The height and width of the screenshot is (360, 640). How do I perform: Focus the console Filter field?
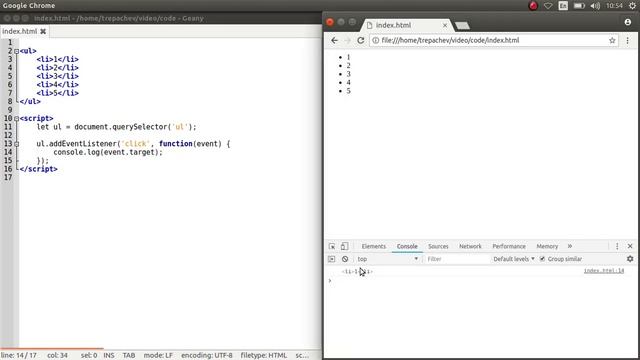pyautogui.click(x=456, y=259)
